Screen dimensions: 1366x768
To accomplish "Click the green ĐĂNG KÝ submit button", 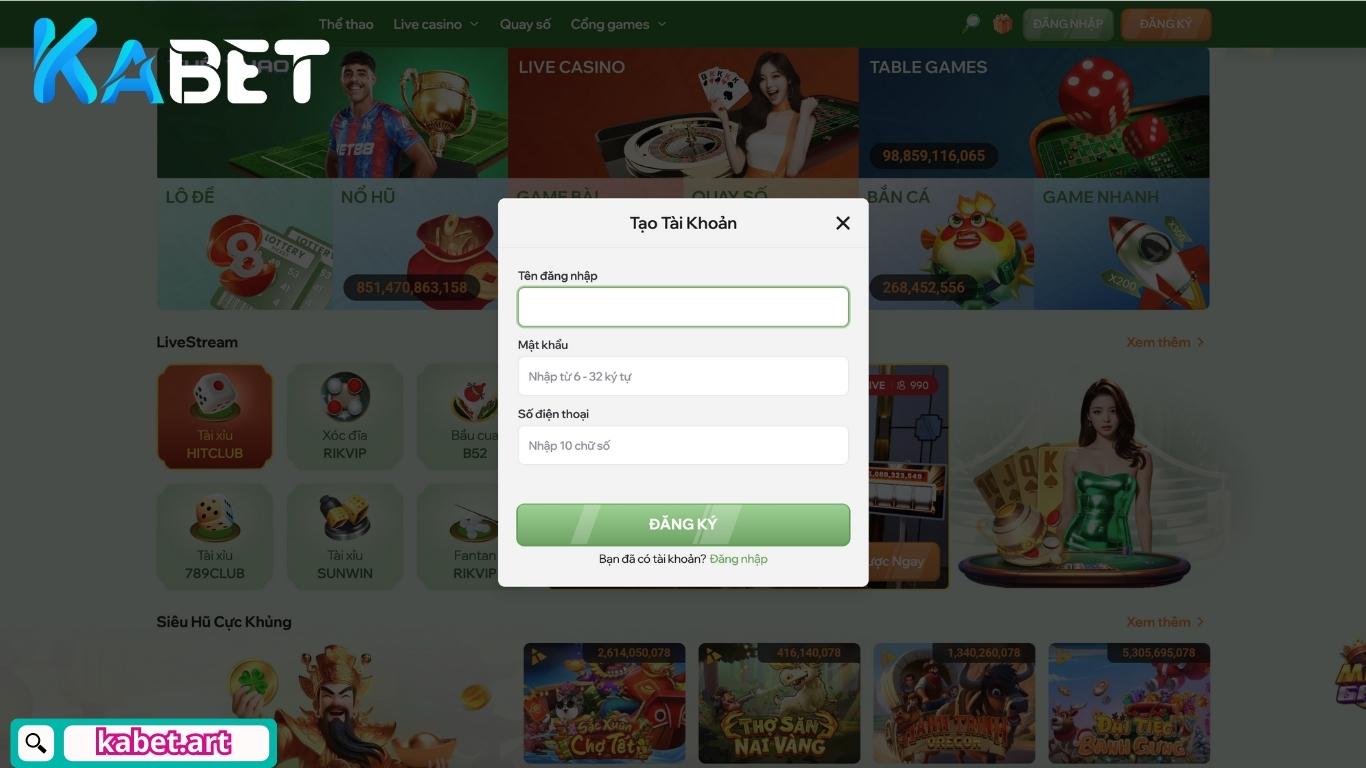I will point(683,525).
